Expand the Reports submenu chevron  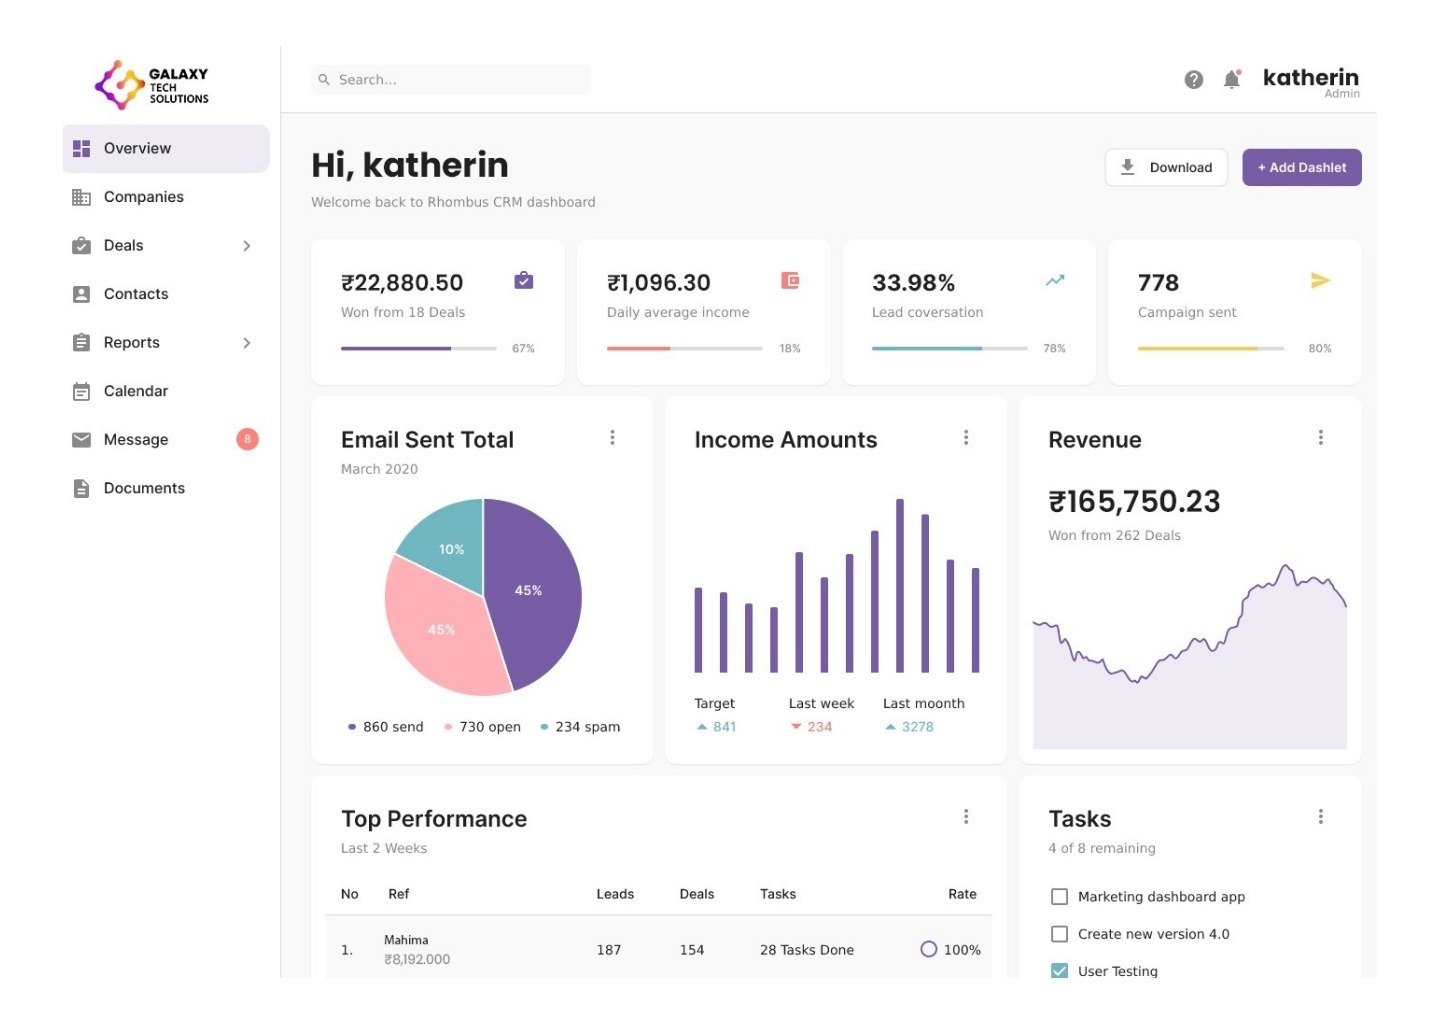click(x=246, y=343)
